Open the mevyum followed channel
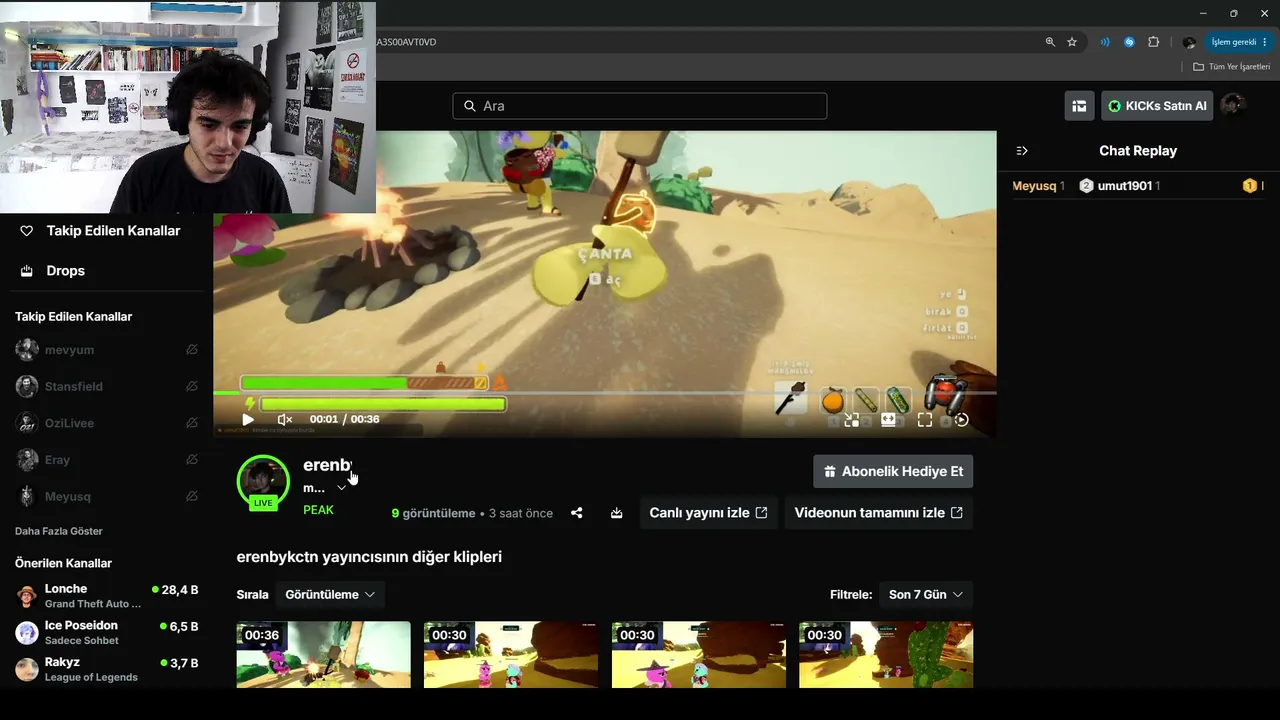Image resolution: width=1280 pixels, height=720 pixels. [x=69, y=350]
